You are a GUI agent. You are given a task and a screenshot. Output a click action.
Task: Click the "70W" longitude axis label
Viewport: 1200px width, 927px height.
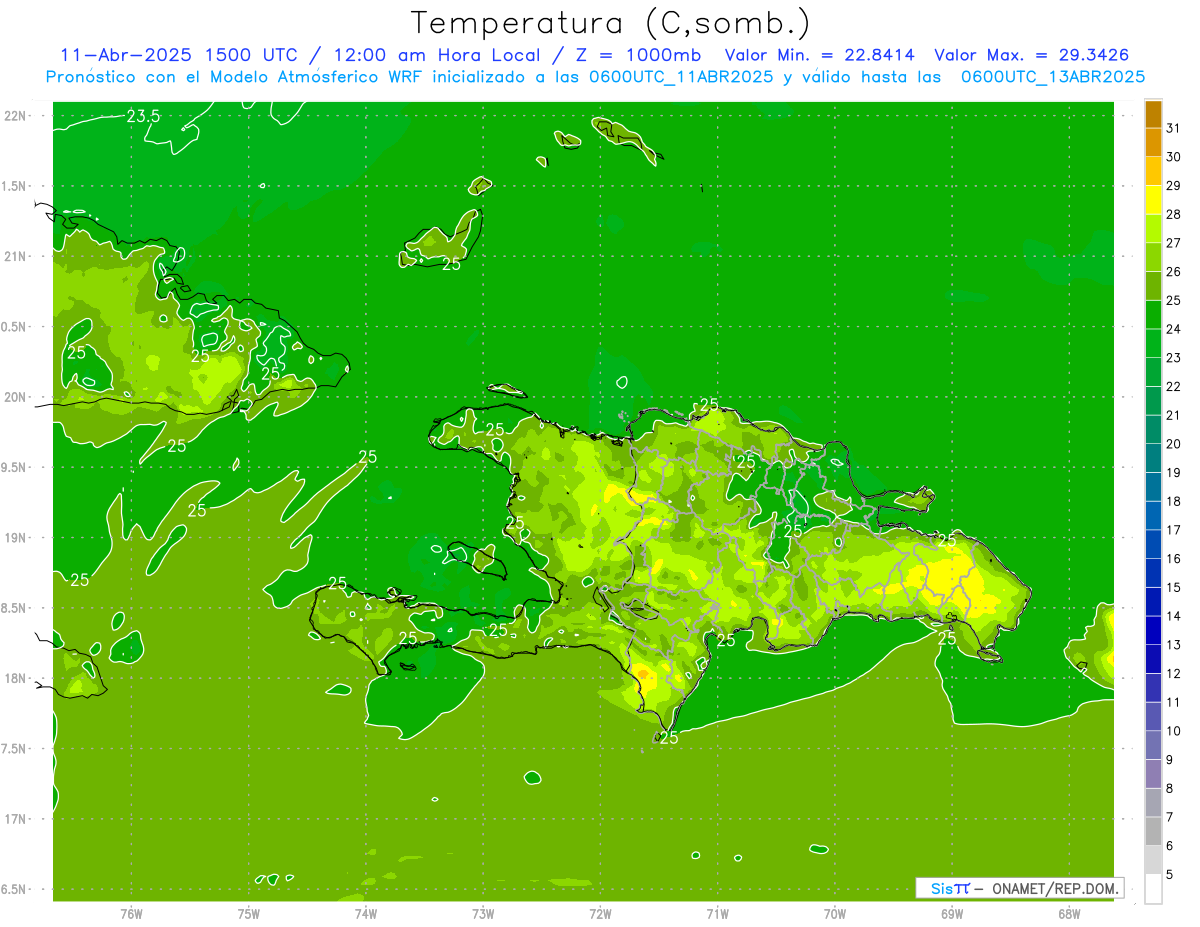click(x=835, y=913)
